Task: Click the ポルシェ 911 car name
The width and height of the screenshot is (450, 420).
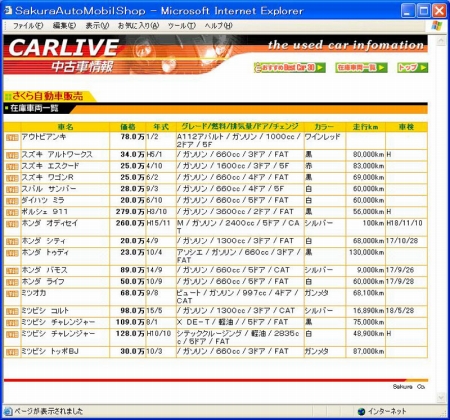Action: click(44, 212)
